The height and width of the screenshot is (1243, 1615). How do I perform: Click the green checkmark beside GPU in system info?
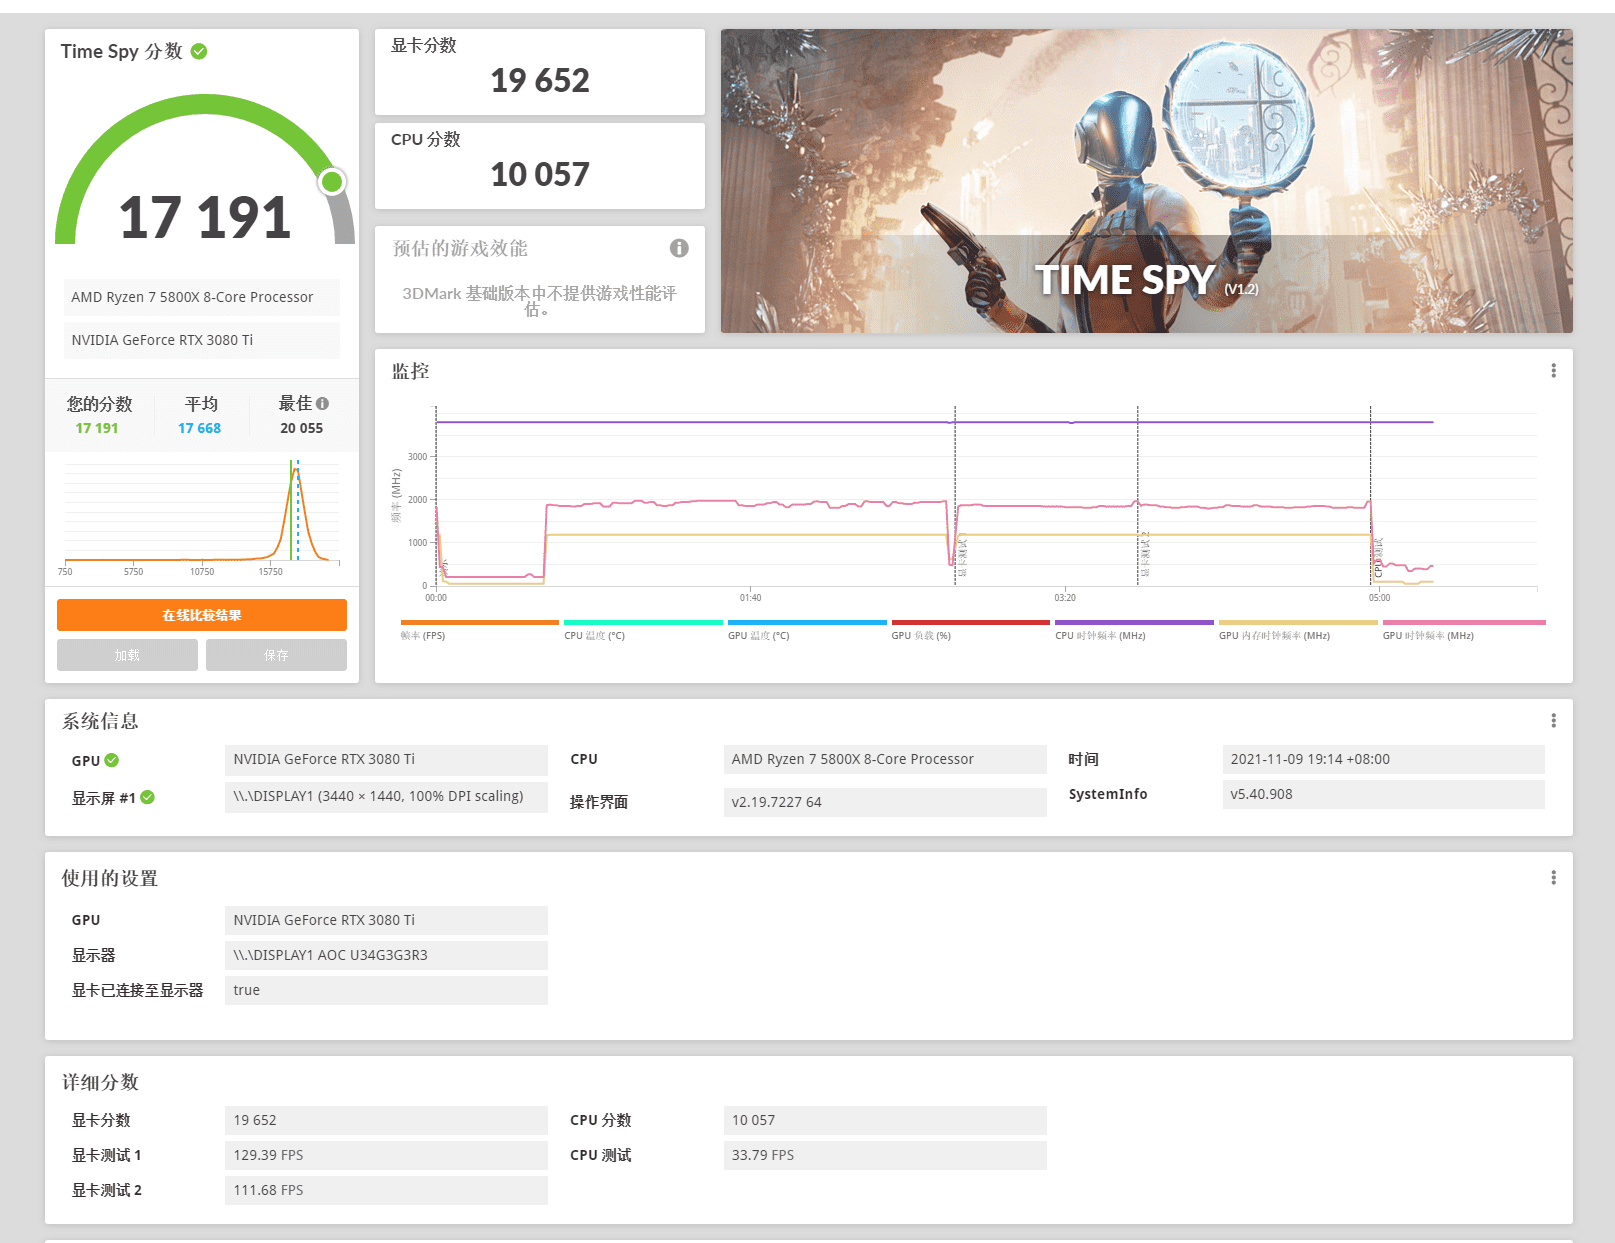tap(111, 760)
